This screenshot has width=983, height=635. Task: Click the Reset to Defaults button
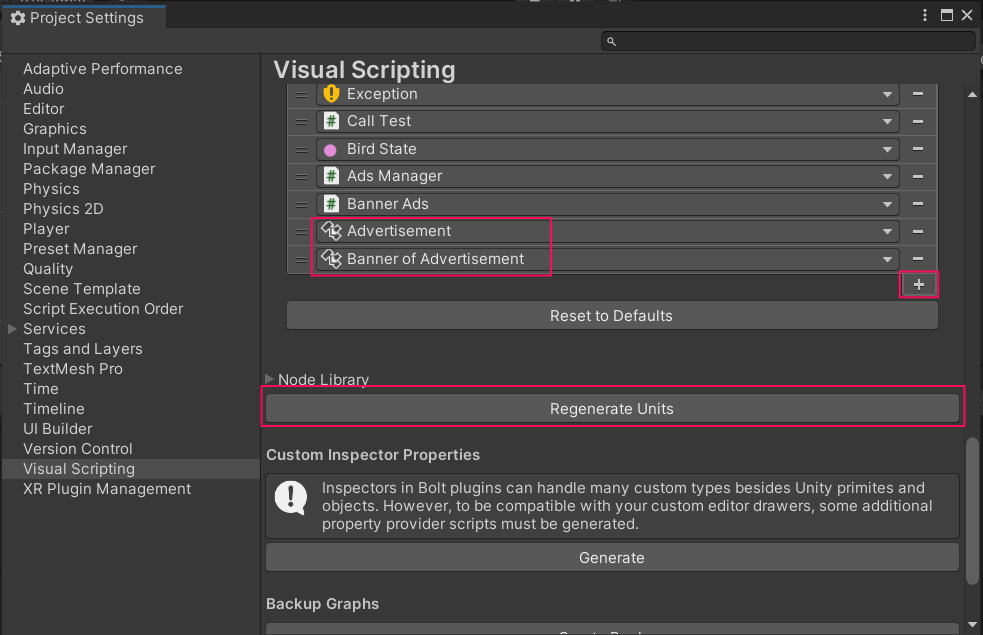pyautogui.click(x=611, y=316)
